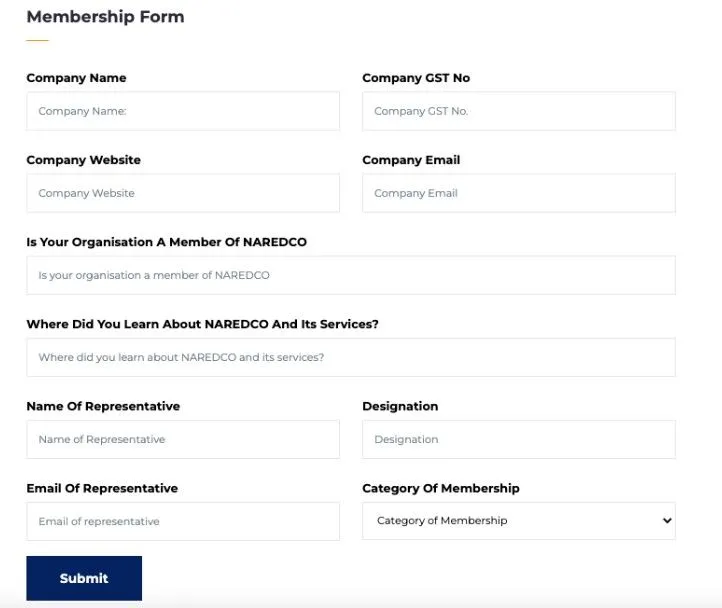Click the Designation text field
This screenshot has width=722, height=608.
518,439
